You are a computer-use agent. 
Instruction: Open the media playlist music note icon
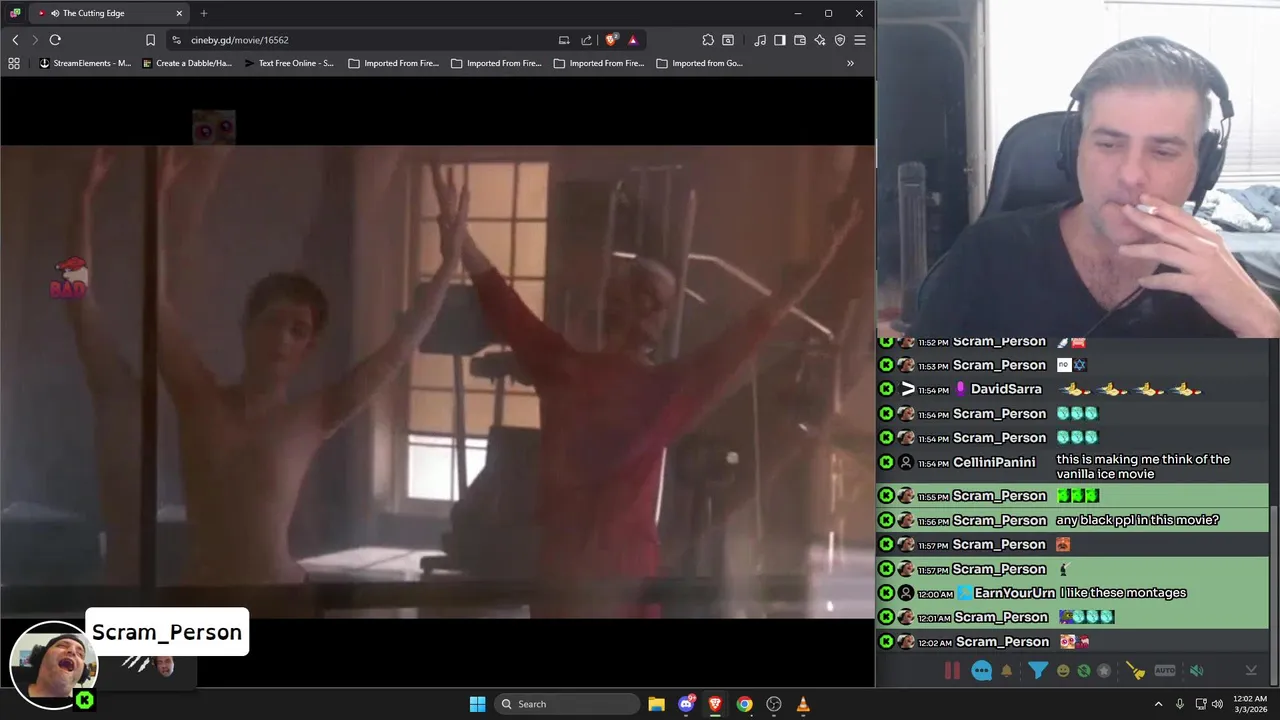pyautogui.click(x=760, y=40)
